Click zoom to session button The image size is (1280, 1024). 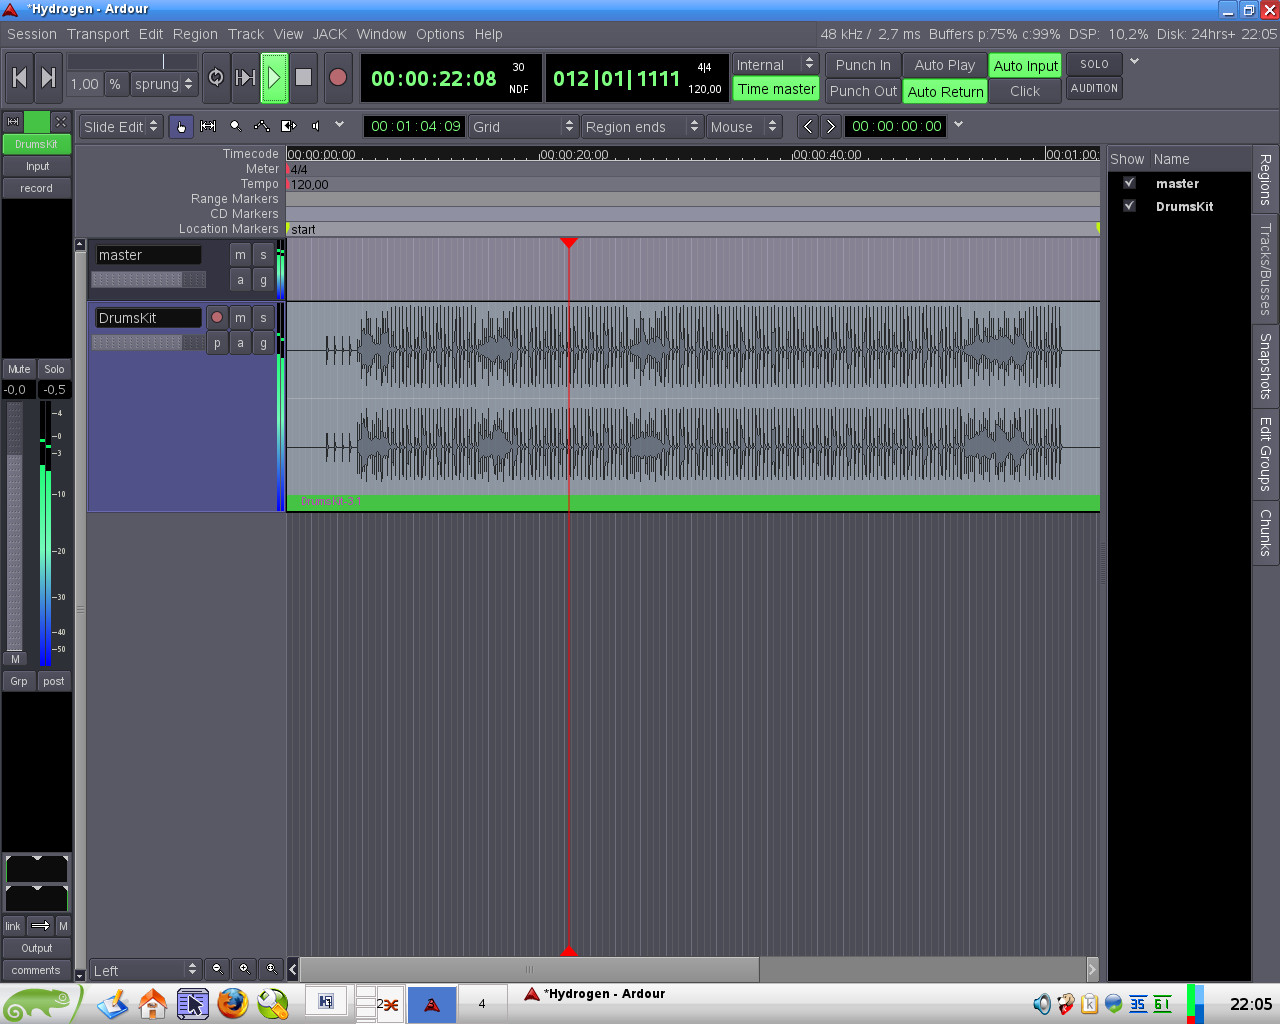(271, 969)
